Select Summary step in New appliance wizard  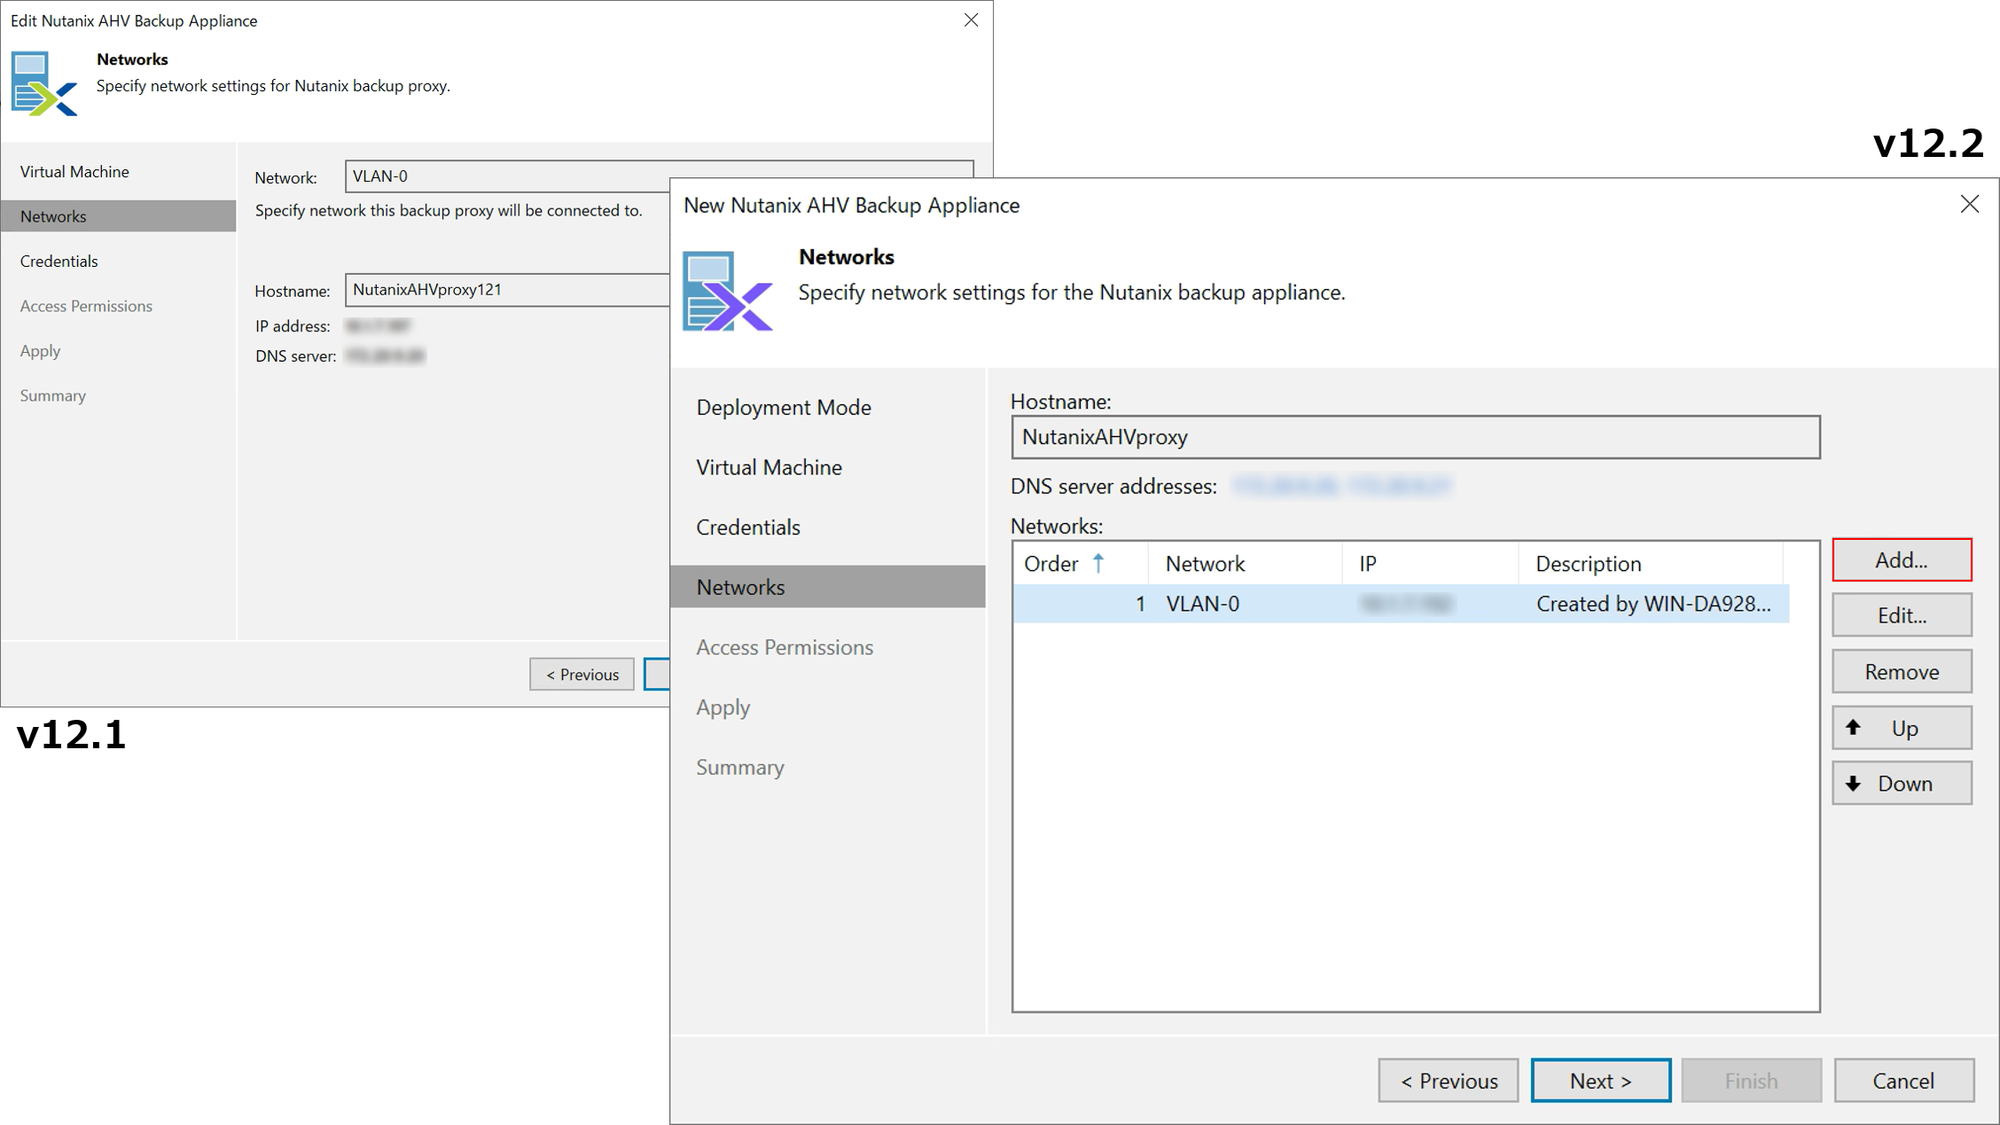[740, 767]
